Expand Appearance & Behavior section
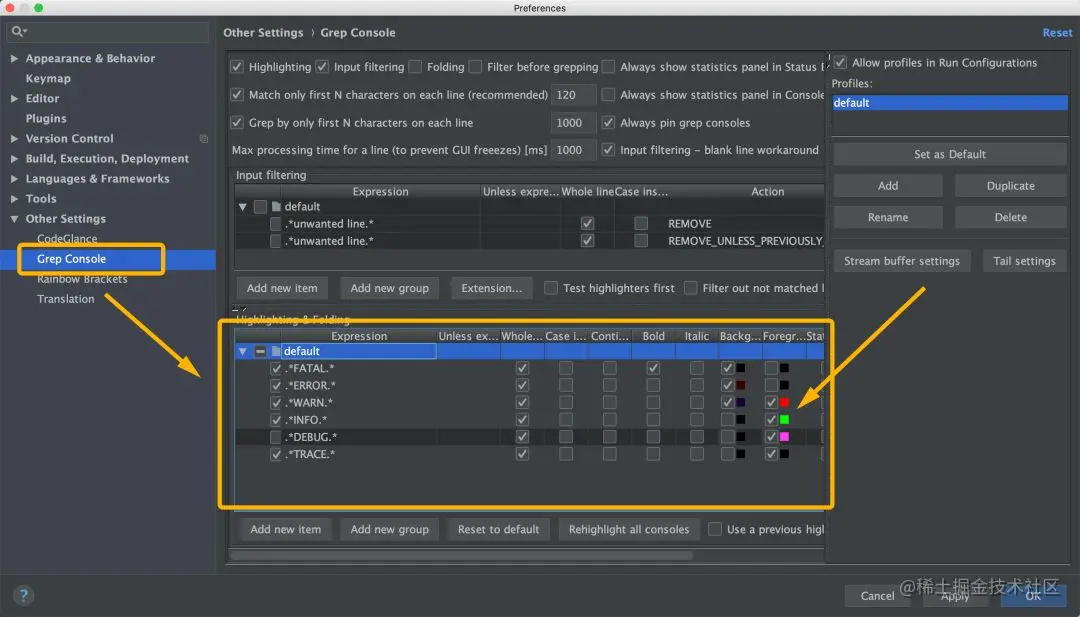The image size is (1080, 617). tap(14, 59)
